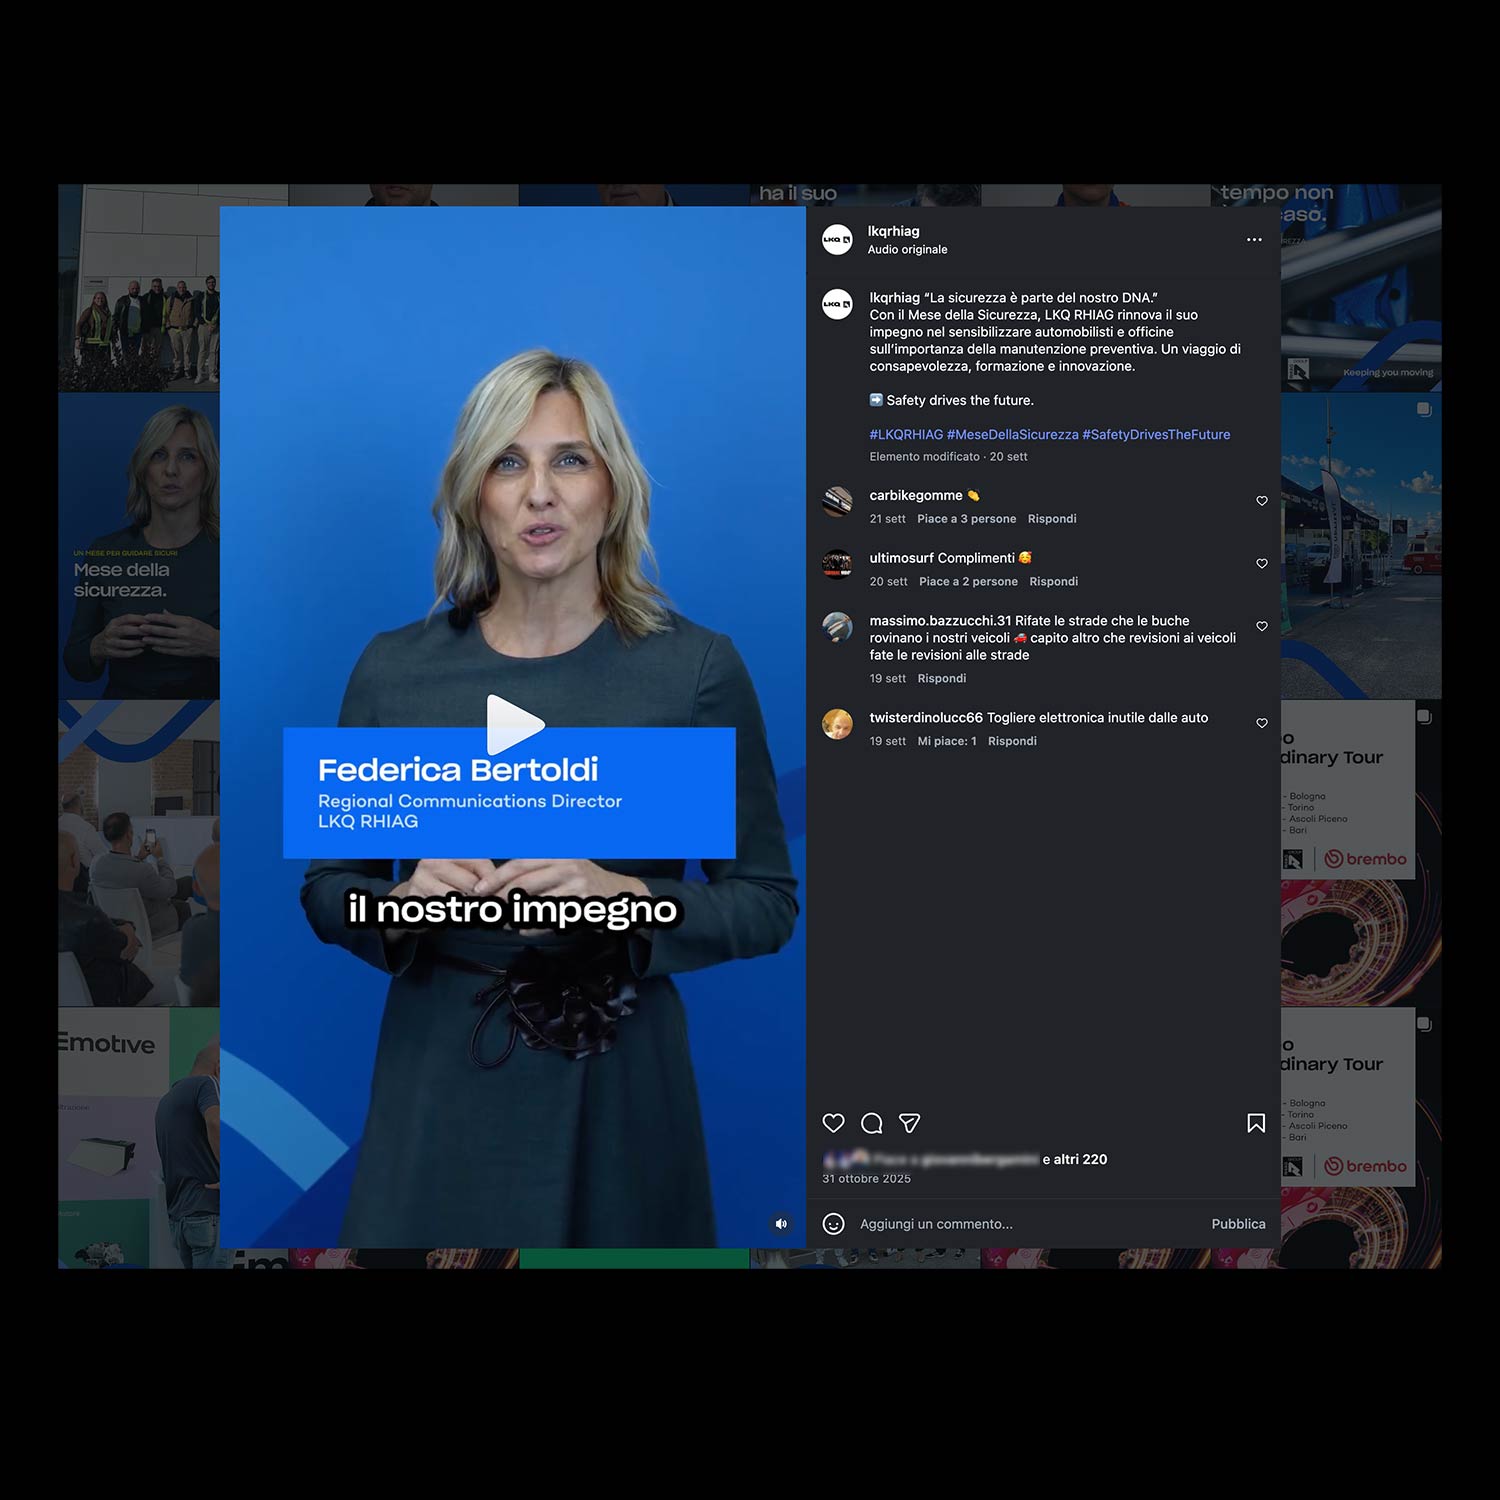Image resolution: width=1500 pixels, height=1500 pixels.
Task: Reply to carbikegomme's comment via Rispondi
Action: [x=1052, y=519]
